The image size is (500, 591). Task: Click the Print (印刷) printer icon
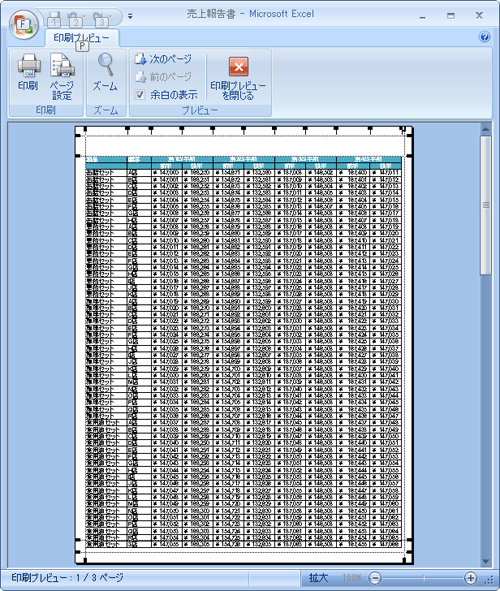click(x=29, y=72)
